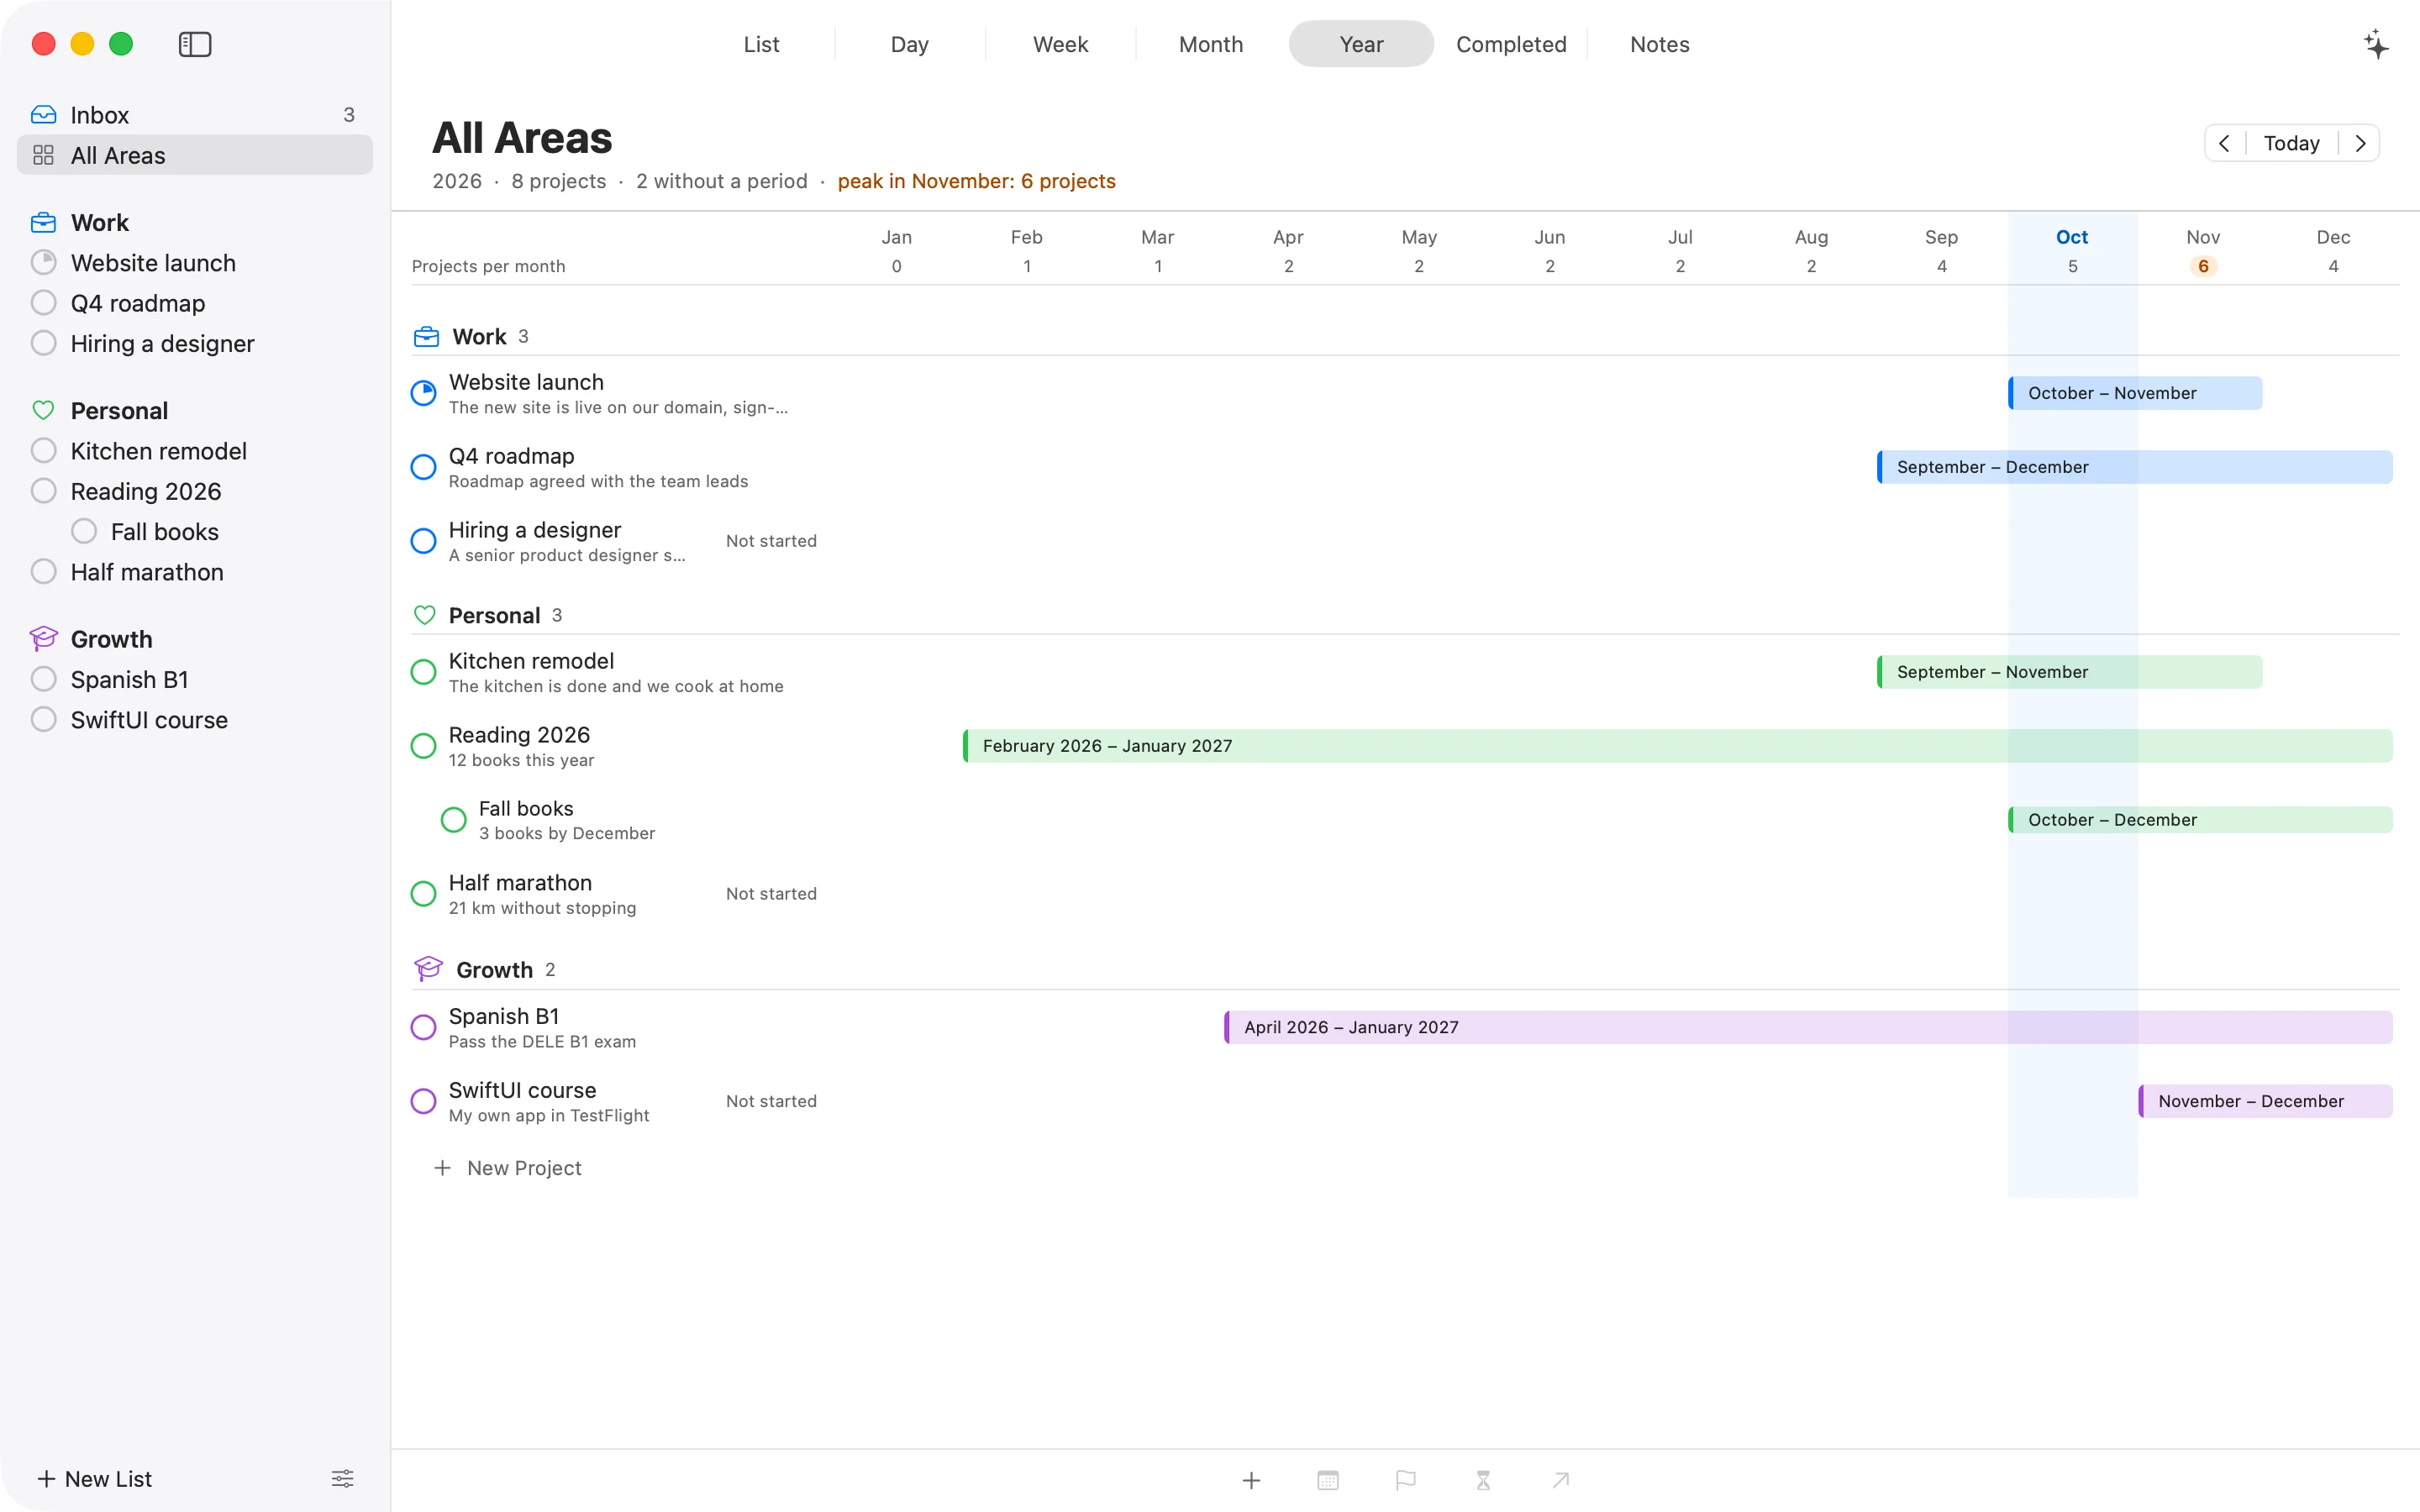The image size is (2420, 1512).
Task: Open the sparkle assistant icon
Action: 2376,44
